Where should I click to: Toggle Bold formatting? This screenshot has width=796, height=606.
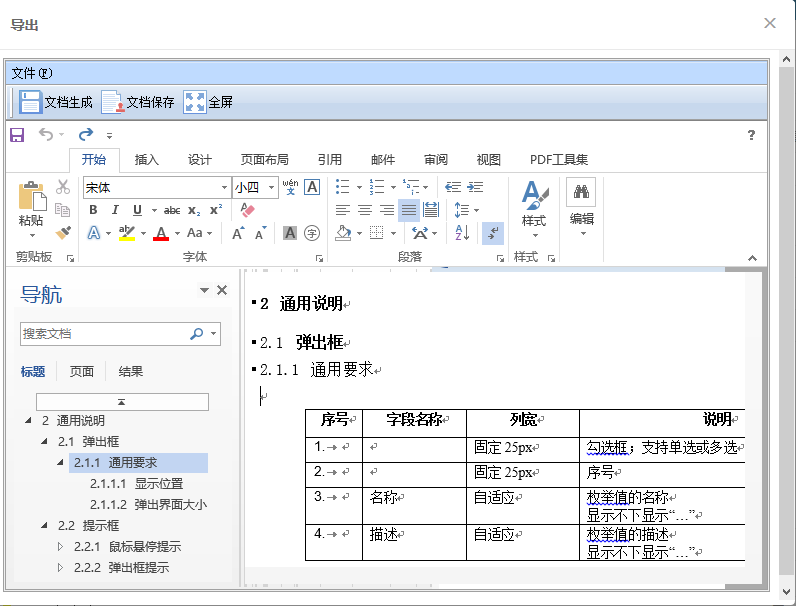click(x=93, y=210)
